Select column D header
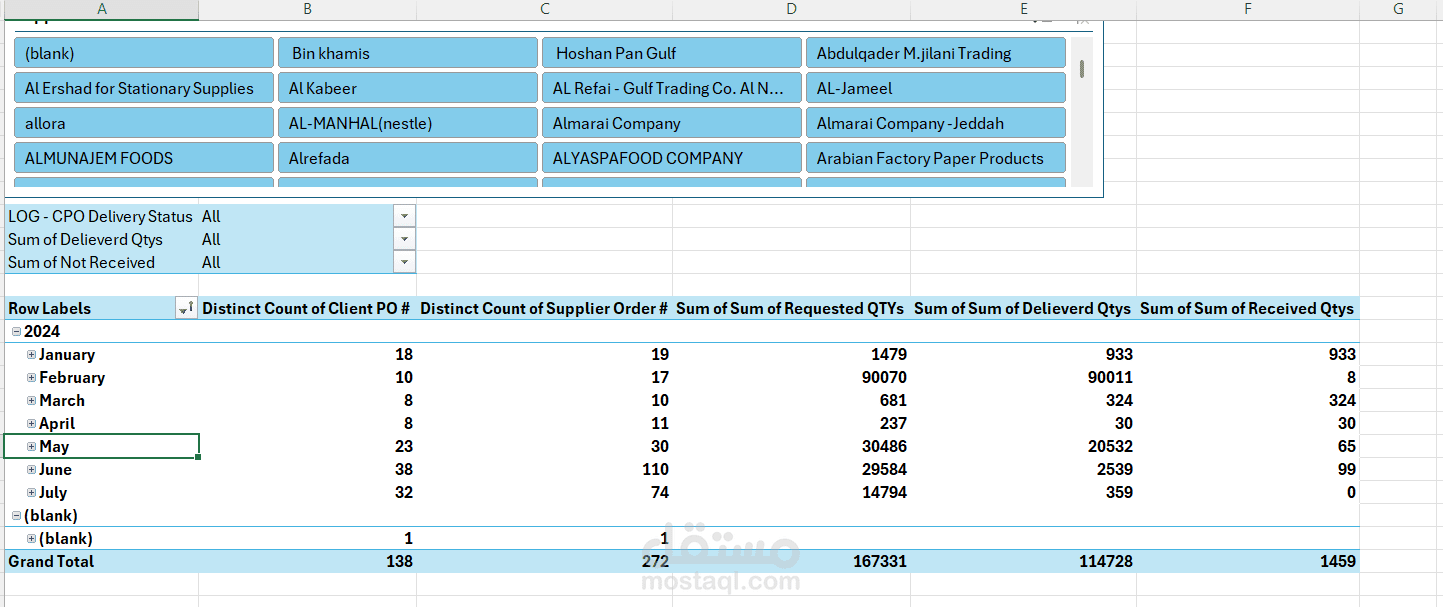This screenshot has width=1443, height=607. pos(792,9)
